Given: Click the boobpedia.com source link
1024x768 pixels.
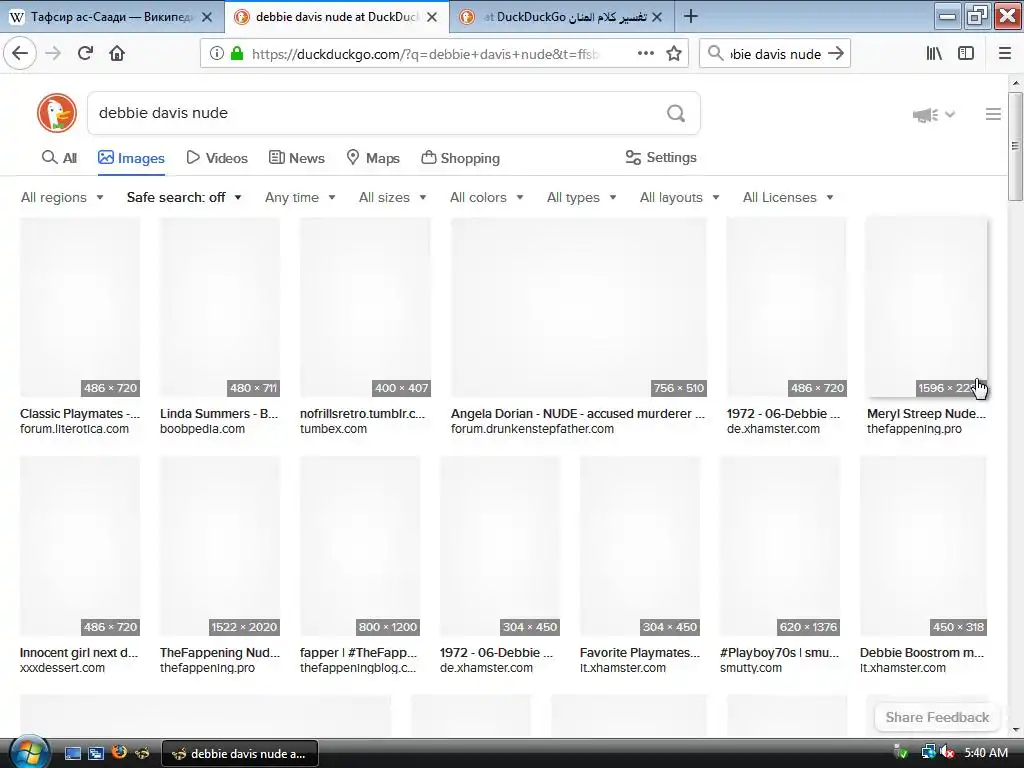Looking at the screenshot, I should 202,429.
